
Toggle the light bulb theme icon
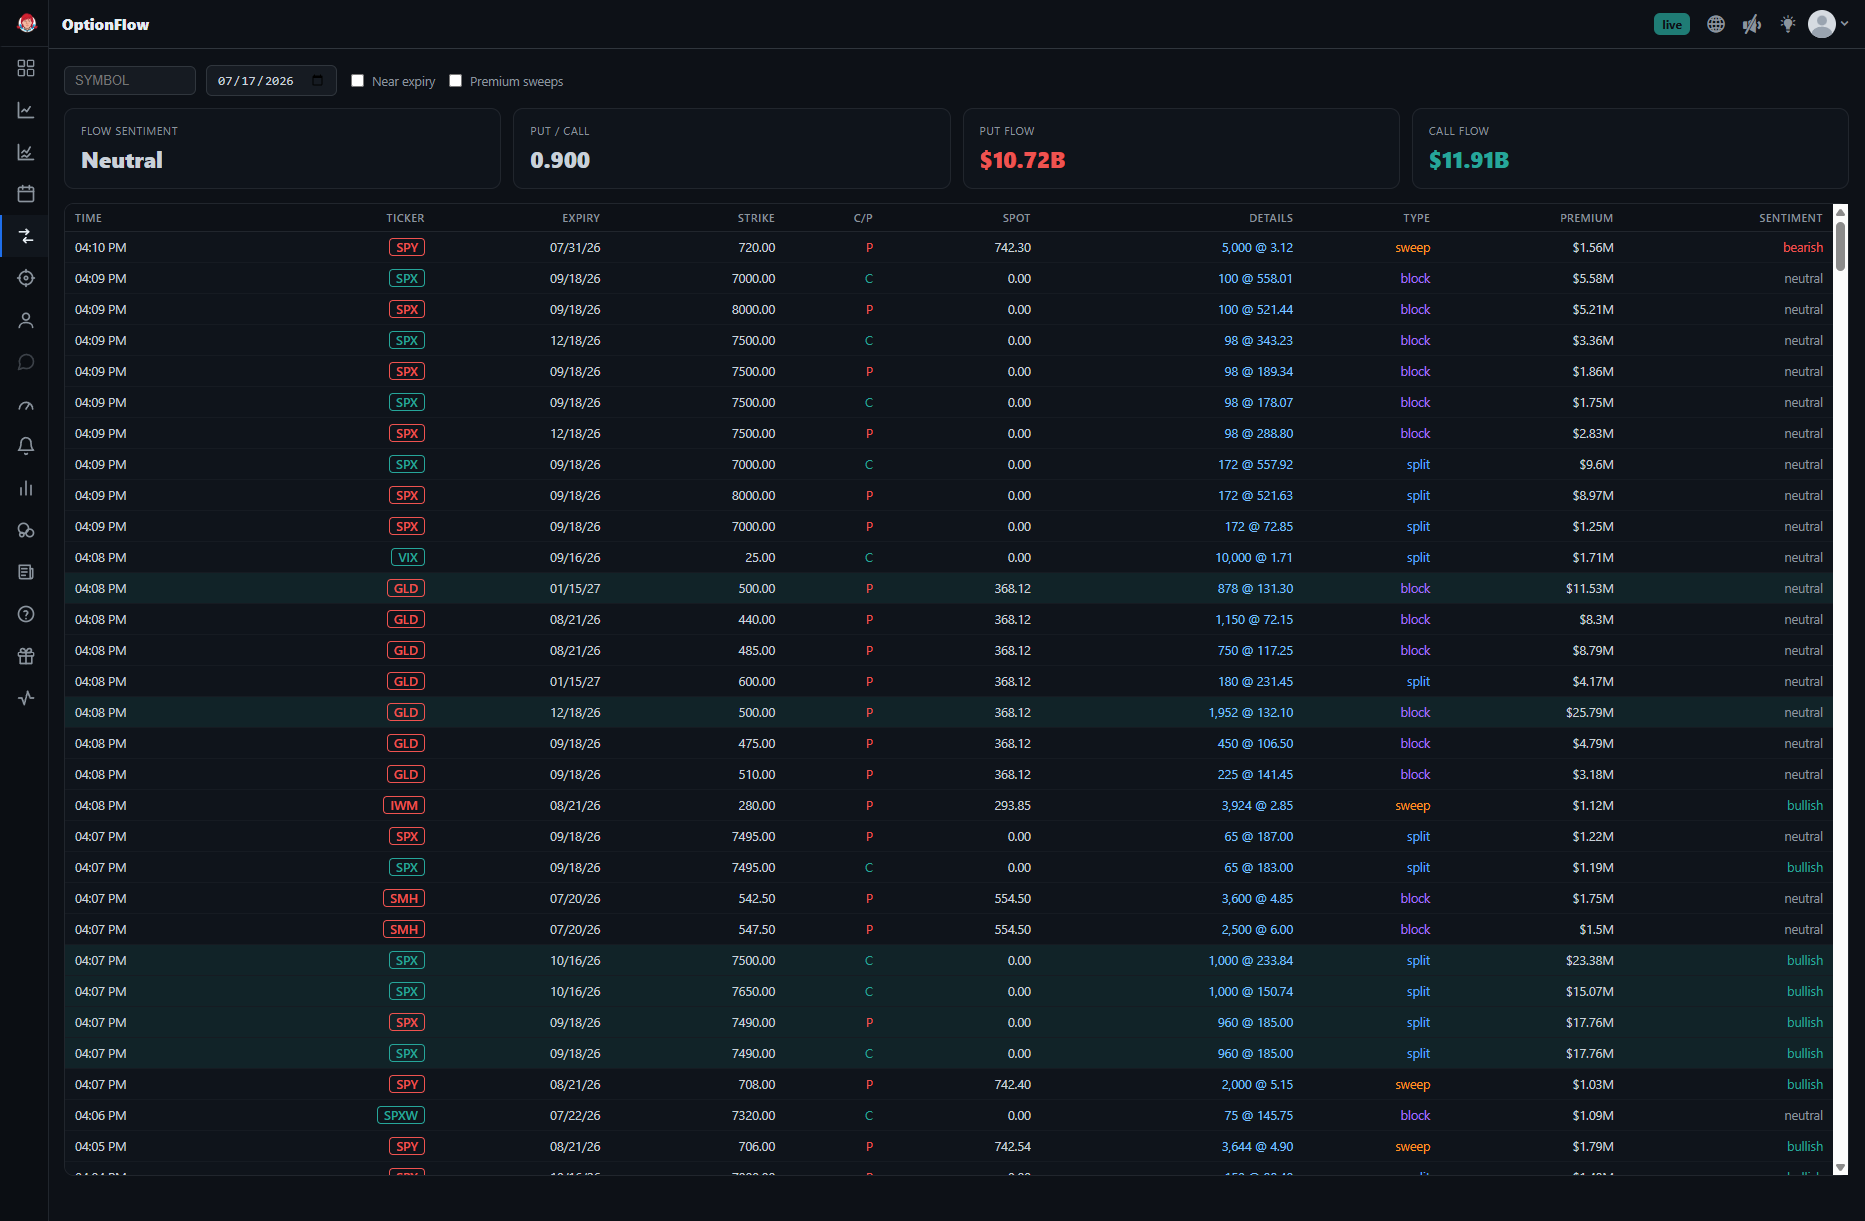click(x=1788, y=24)
